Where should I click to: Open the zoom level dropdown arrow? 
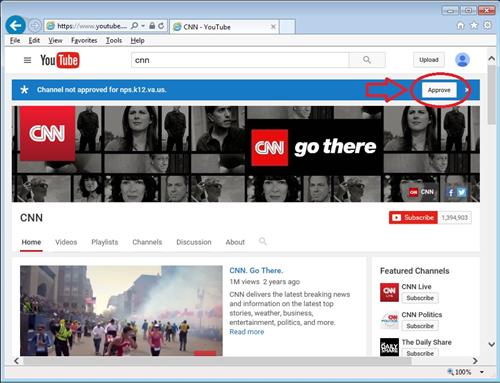pos(482,372)
